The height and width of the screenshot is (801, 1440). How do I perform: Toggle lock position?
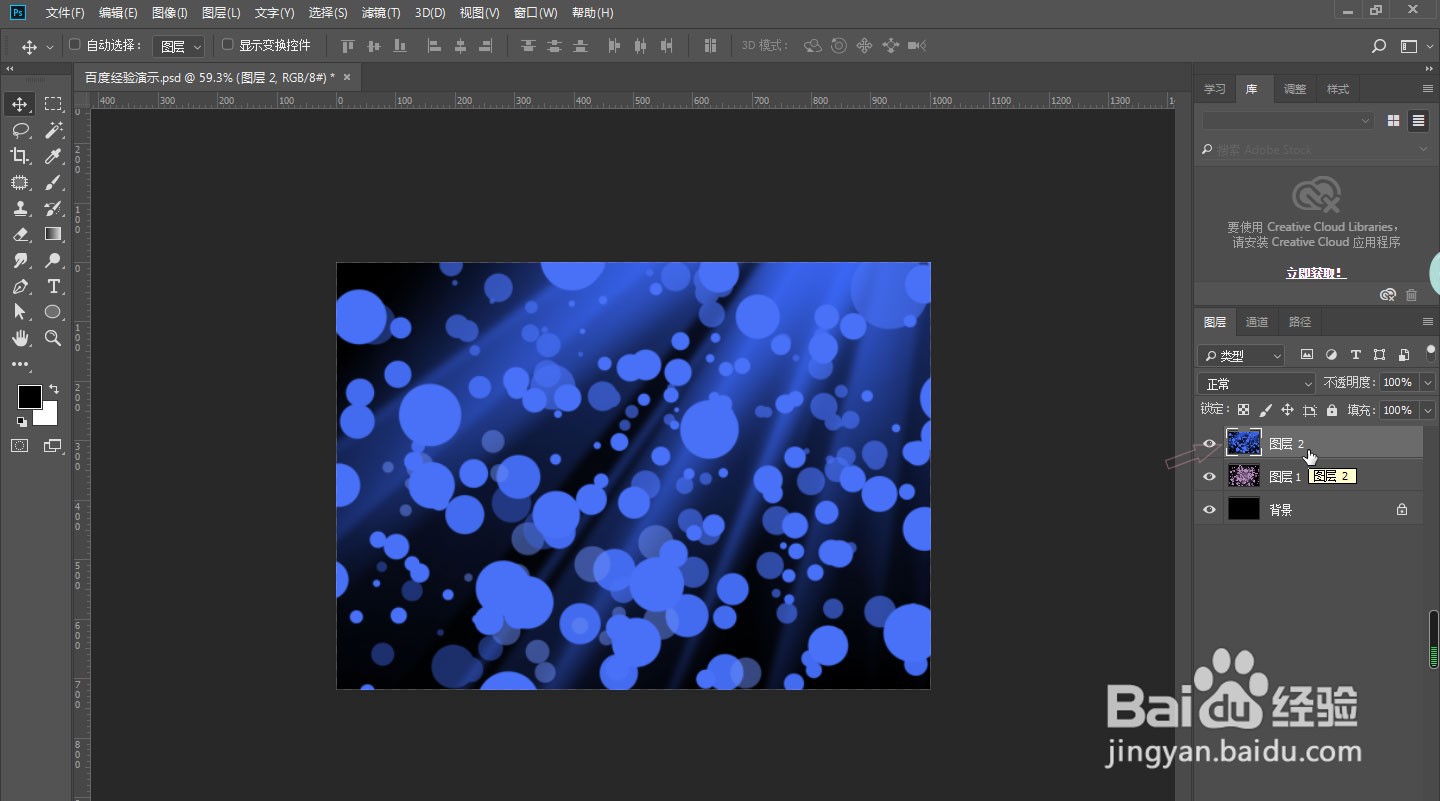1287,410
